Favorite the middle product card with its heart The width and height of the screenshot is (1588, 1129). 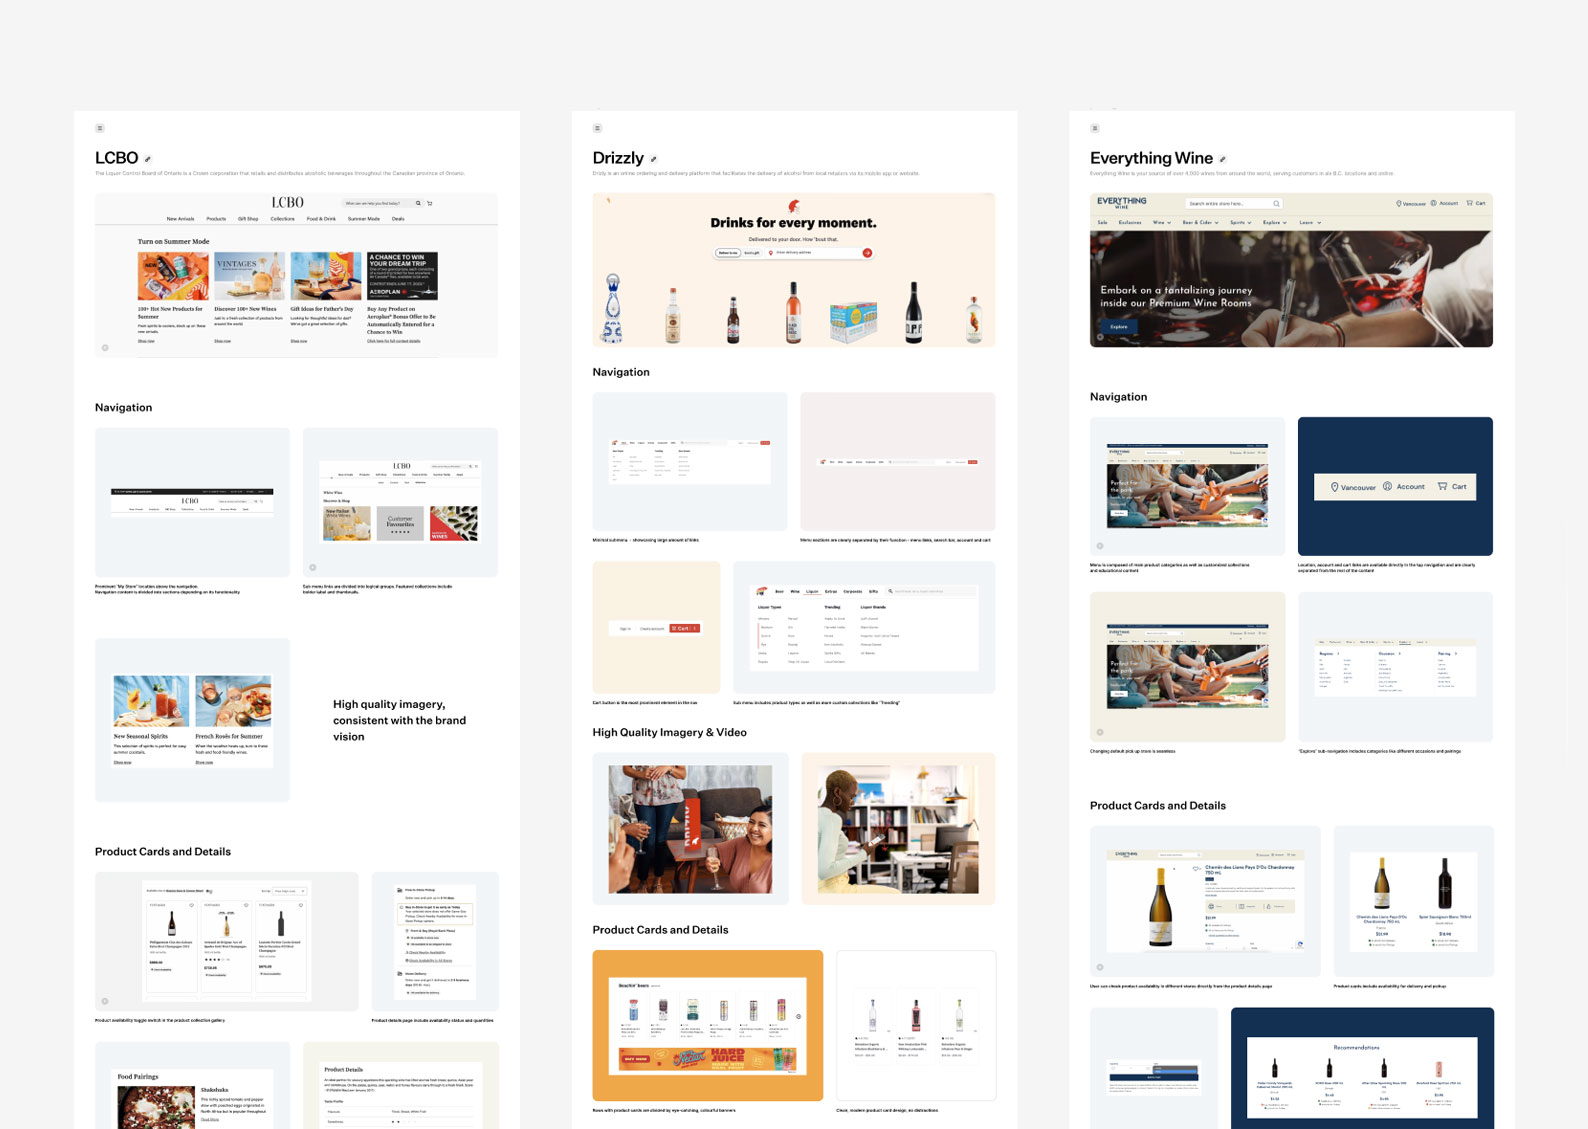click(246, 905)
